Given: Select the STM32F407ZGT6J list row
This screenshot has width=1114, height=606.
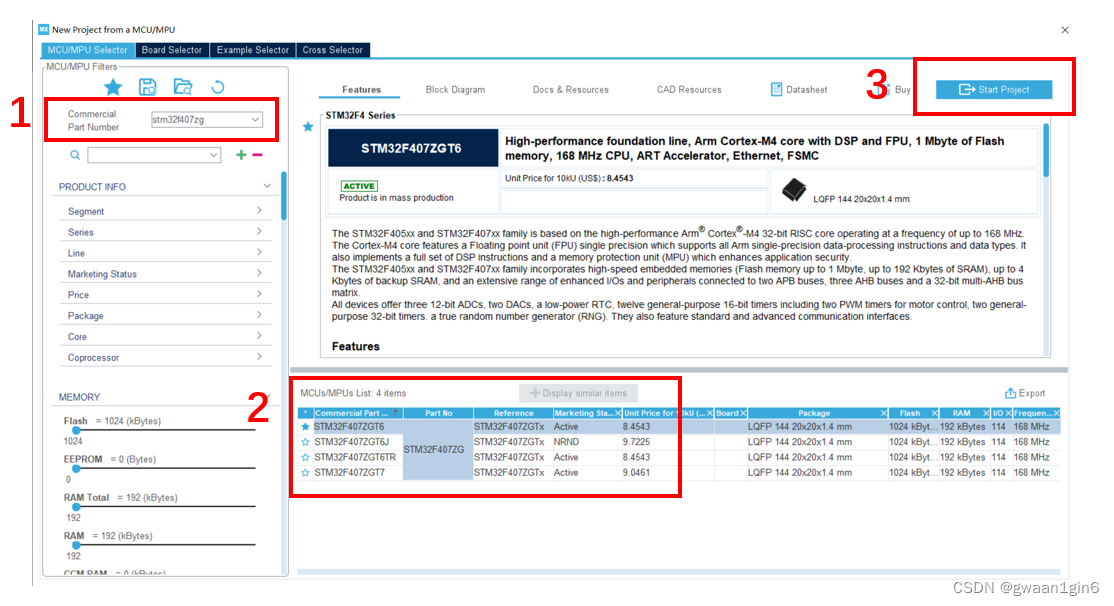Looking at the screenshot, I should tap(679, 442).
